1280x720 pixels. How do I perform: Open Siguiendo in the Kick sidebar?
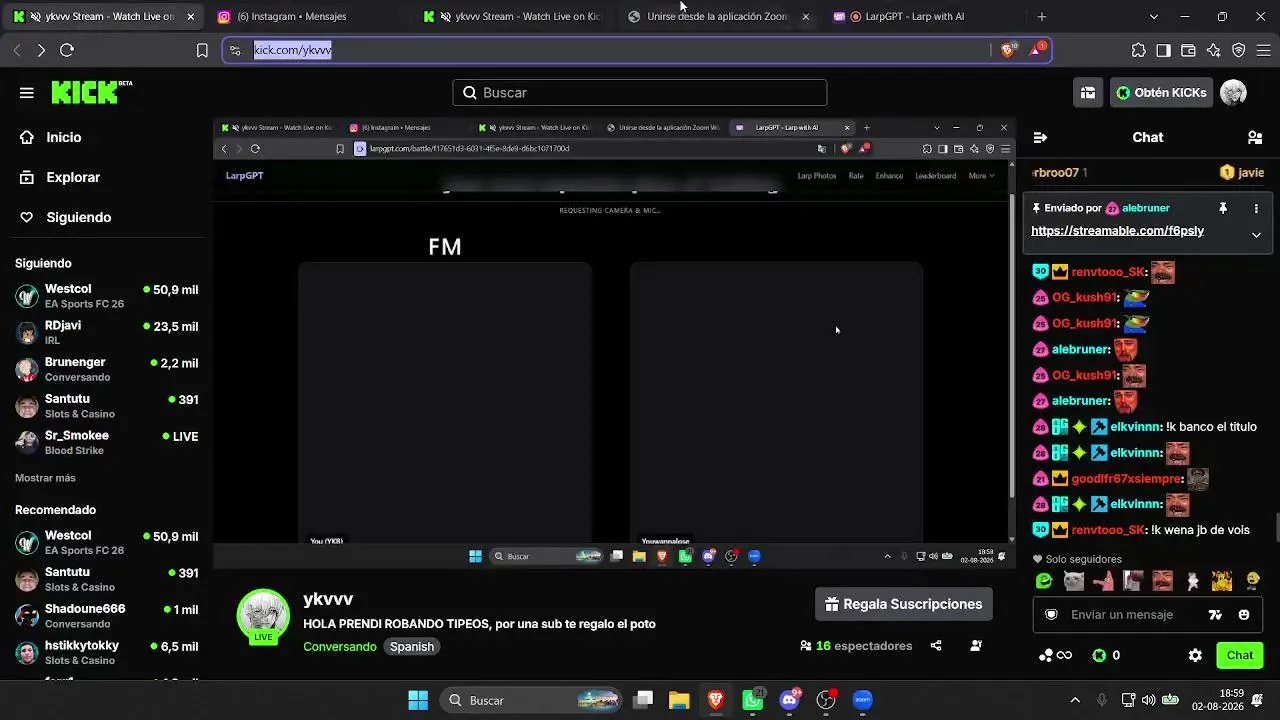[79, 217]
